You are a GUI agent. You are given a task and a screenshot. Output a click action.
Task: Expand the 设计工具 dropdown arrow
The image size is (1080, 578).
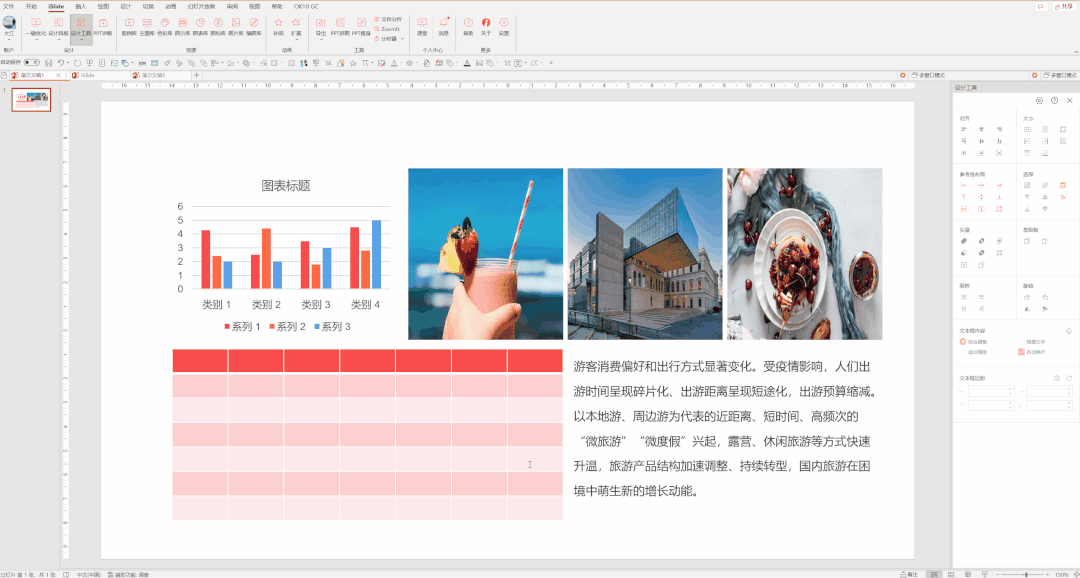[81, 39]
